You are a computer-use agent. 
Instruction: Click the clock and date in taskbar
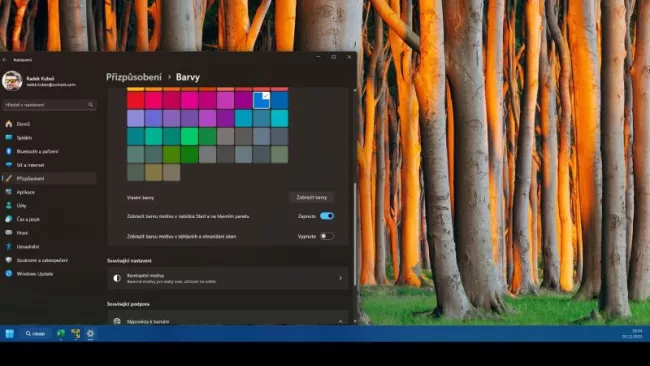pos(632,334)
